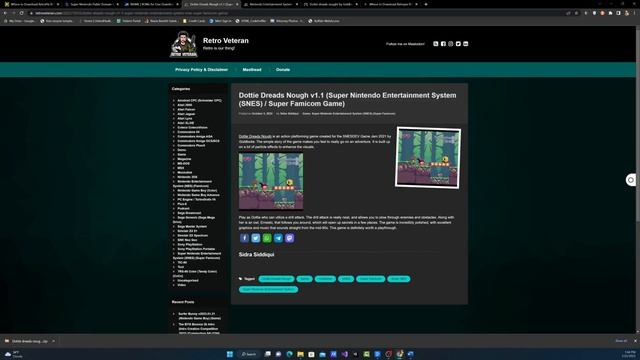Screen dimensions: 640x360
Task: Select Commodore Plus/4 category
Action: pyautogui.click(x=191, y=145)
